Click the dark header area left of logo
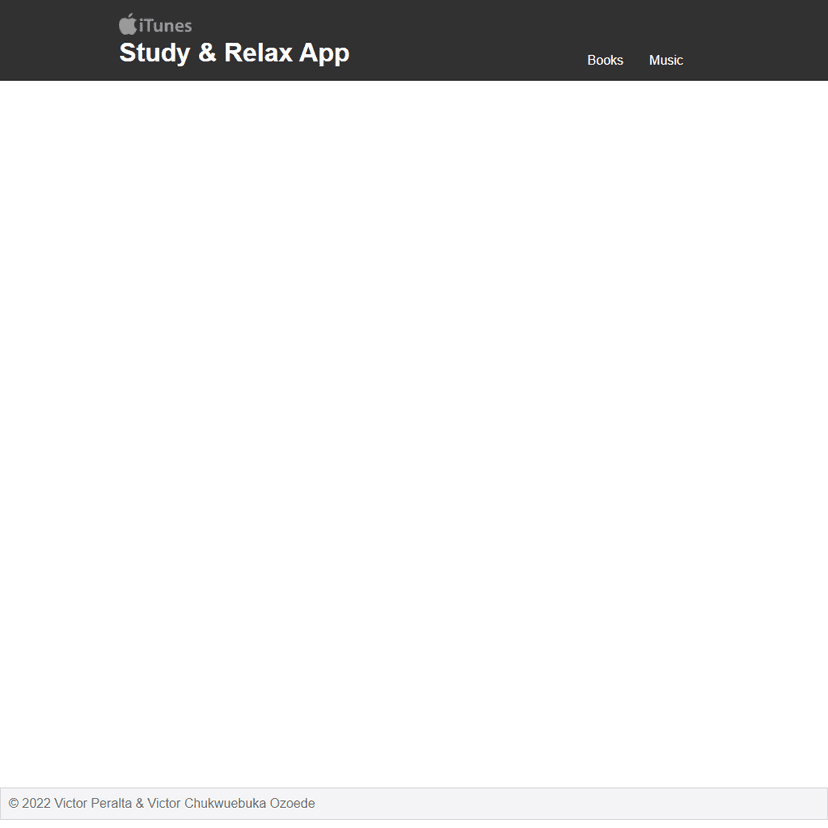The height and width of the screenshot is (828, 828). (x=55, y=40)
